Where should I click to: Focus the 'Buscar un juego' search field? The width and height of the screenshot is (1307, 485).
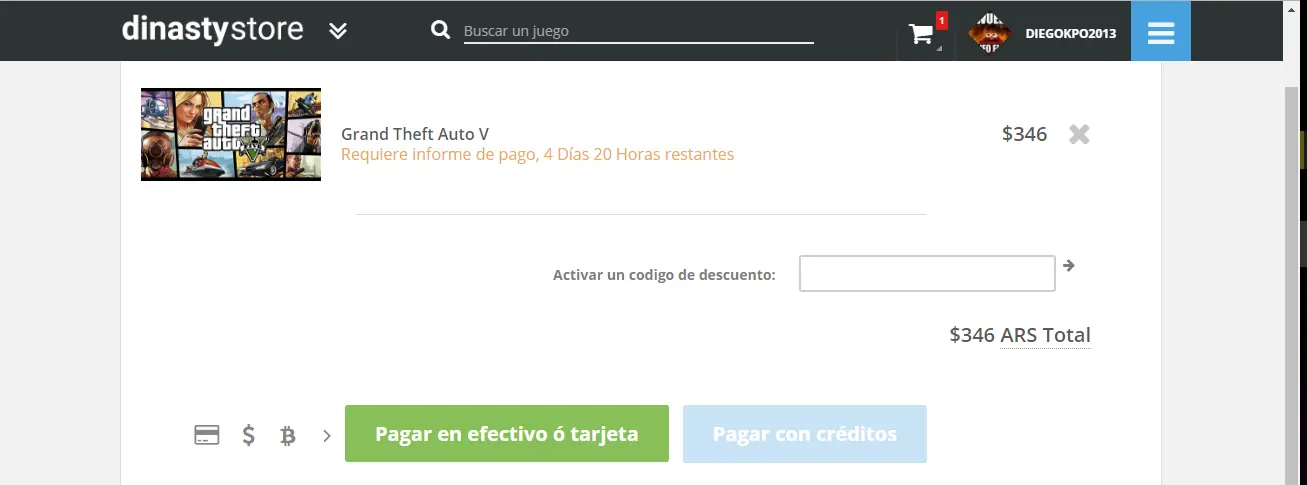coord(638,31)
